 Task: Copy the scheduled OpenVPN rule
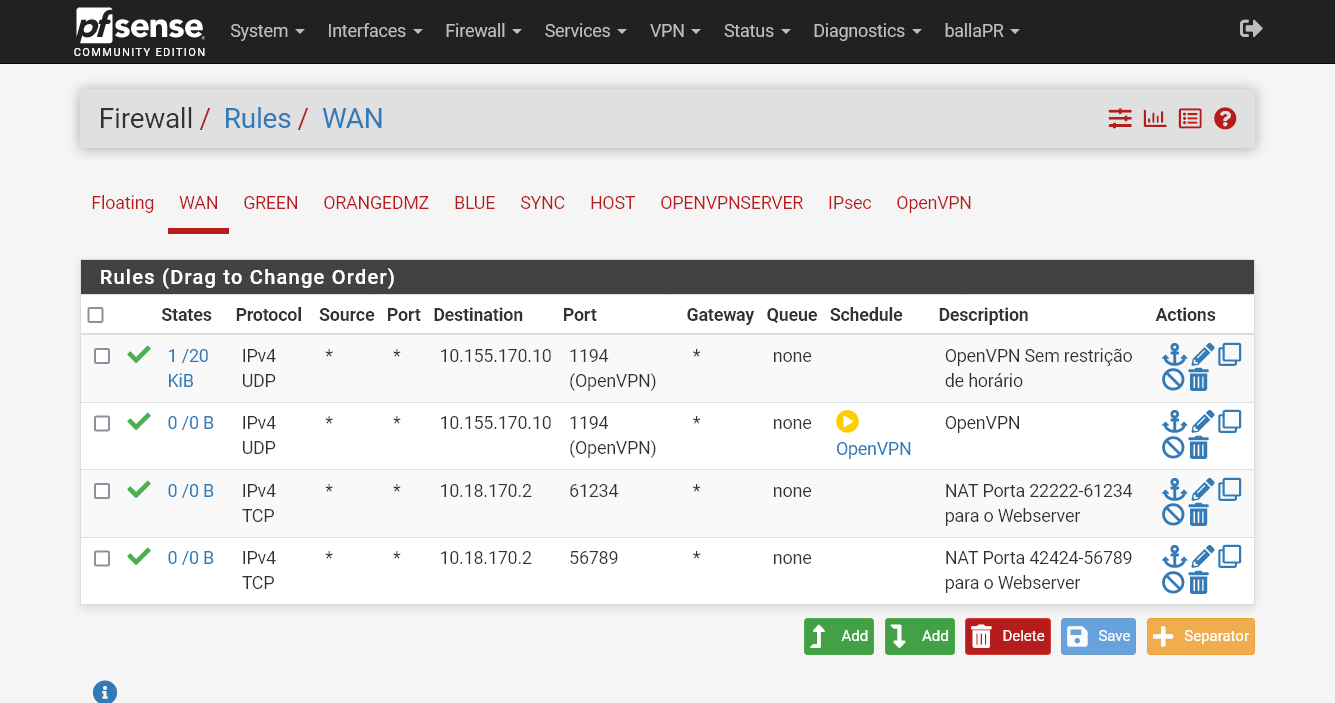pyautogui.click(x=1228, y=419)
